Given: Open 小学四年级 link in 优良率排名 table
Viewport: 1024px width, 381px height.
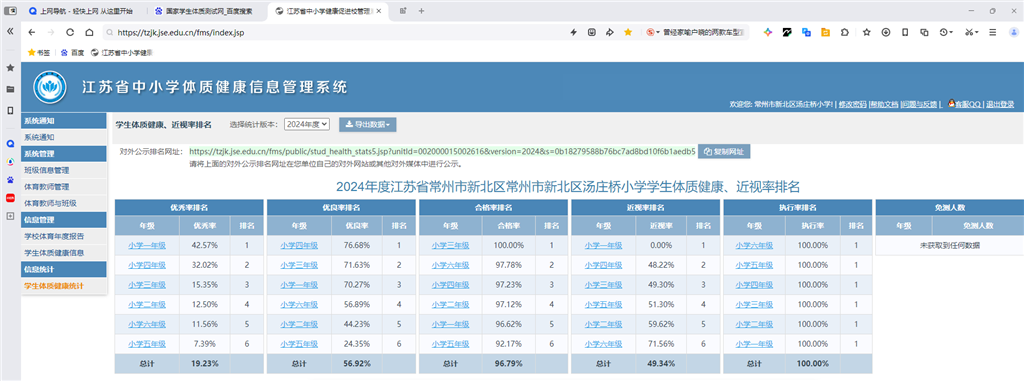Looking at the screenshot, I should tap(299, 246).
